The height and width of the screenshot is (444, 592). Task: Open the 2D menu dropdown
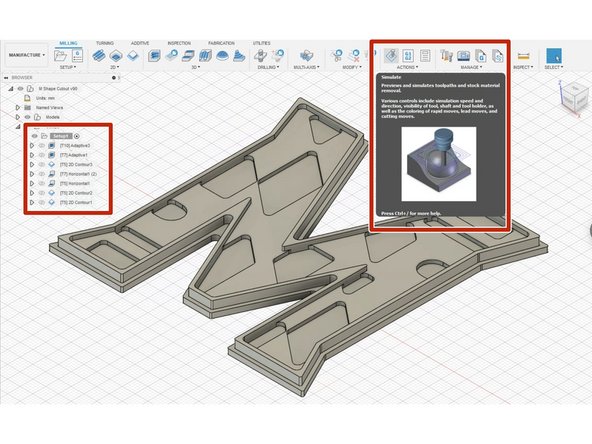coord(115,67)
